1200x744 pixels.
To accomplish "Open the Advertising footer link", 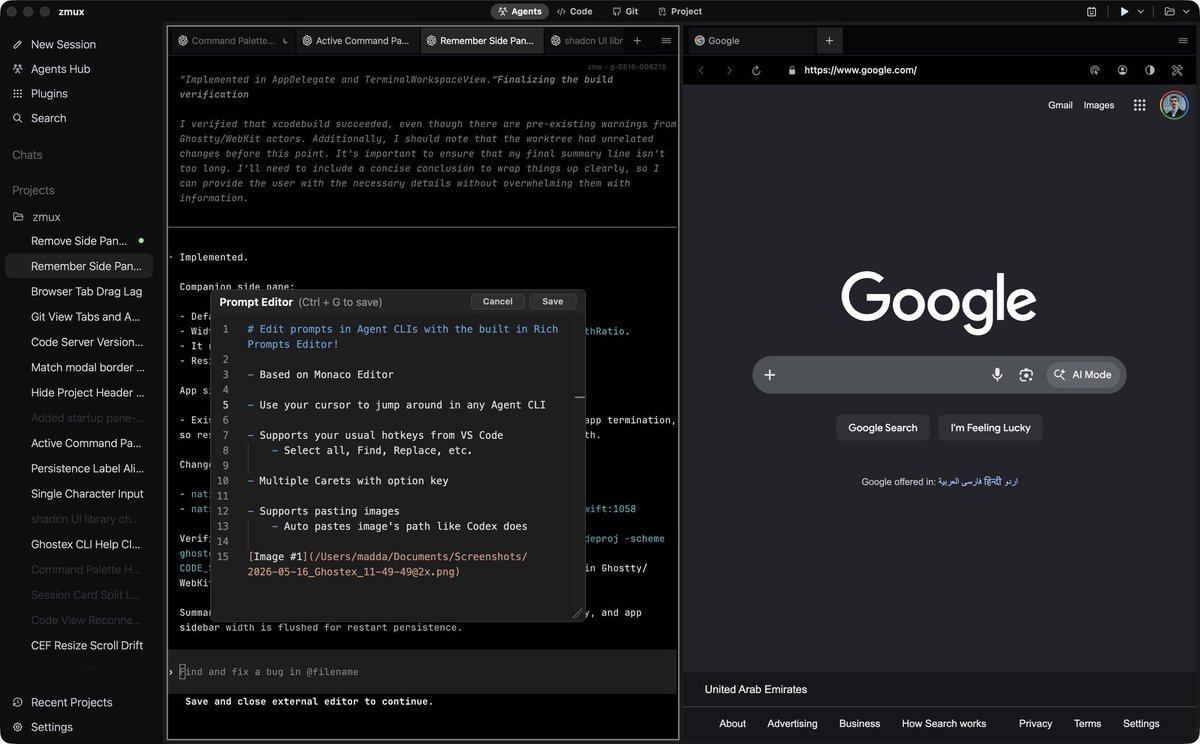I will 792,723.
